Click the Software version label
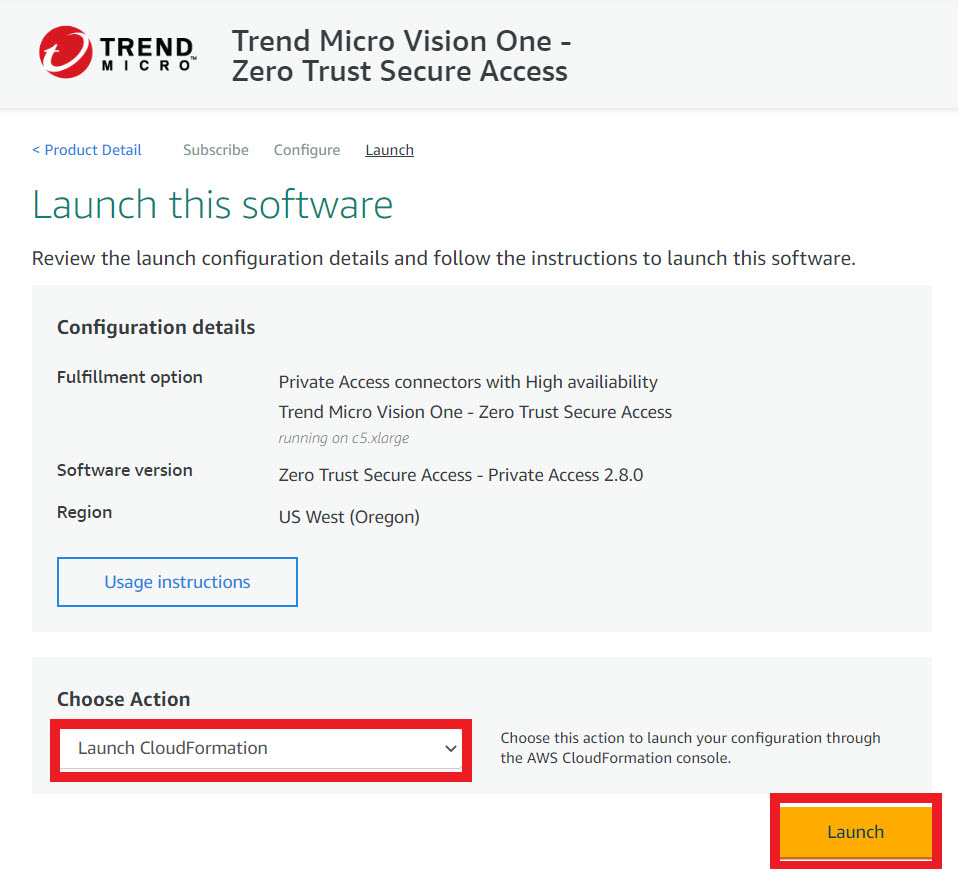Viewport: 958px width, 869px height. (x=124, y=470)
